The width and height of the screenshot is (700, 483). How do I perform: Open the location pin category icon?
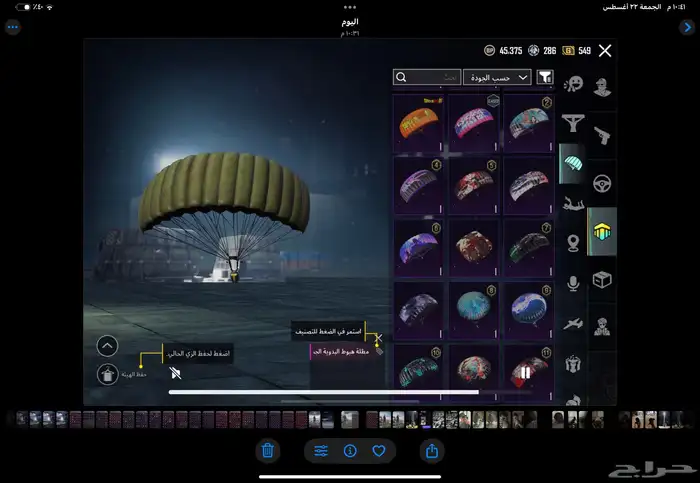pyautogui.click(x=573, y=243)
